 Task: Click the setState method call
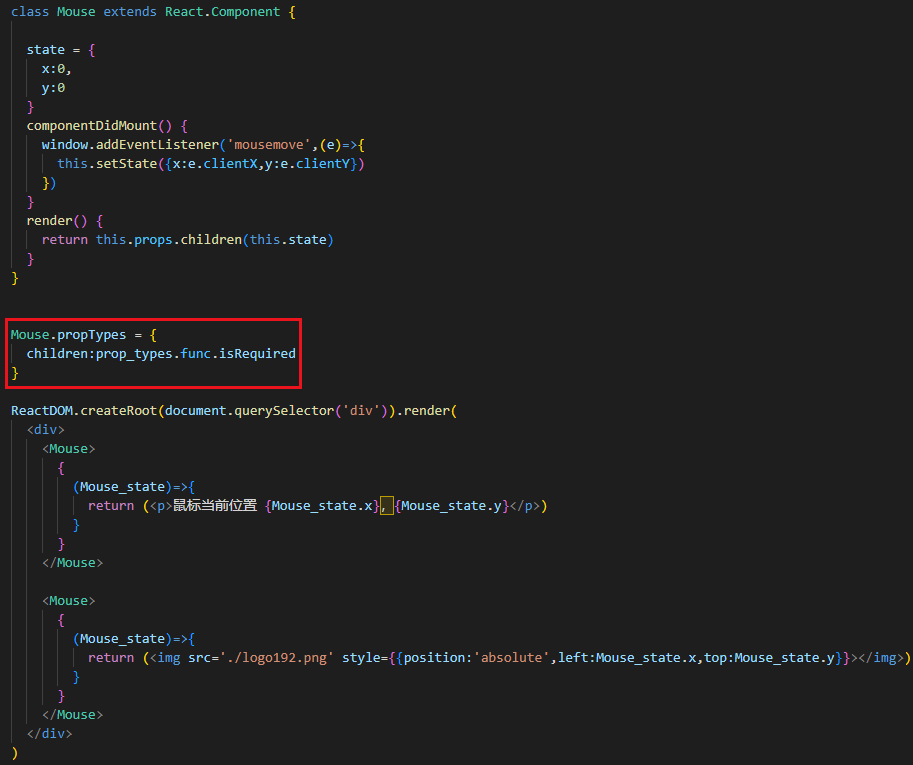pos(124,164)
